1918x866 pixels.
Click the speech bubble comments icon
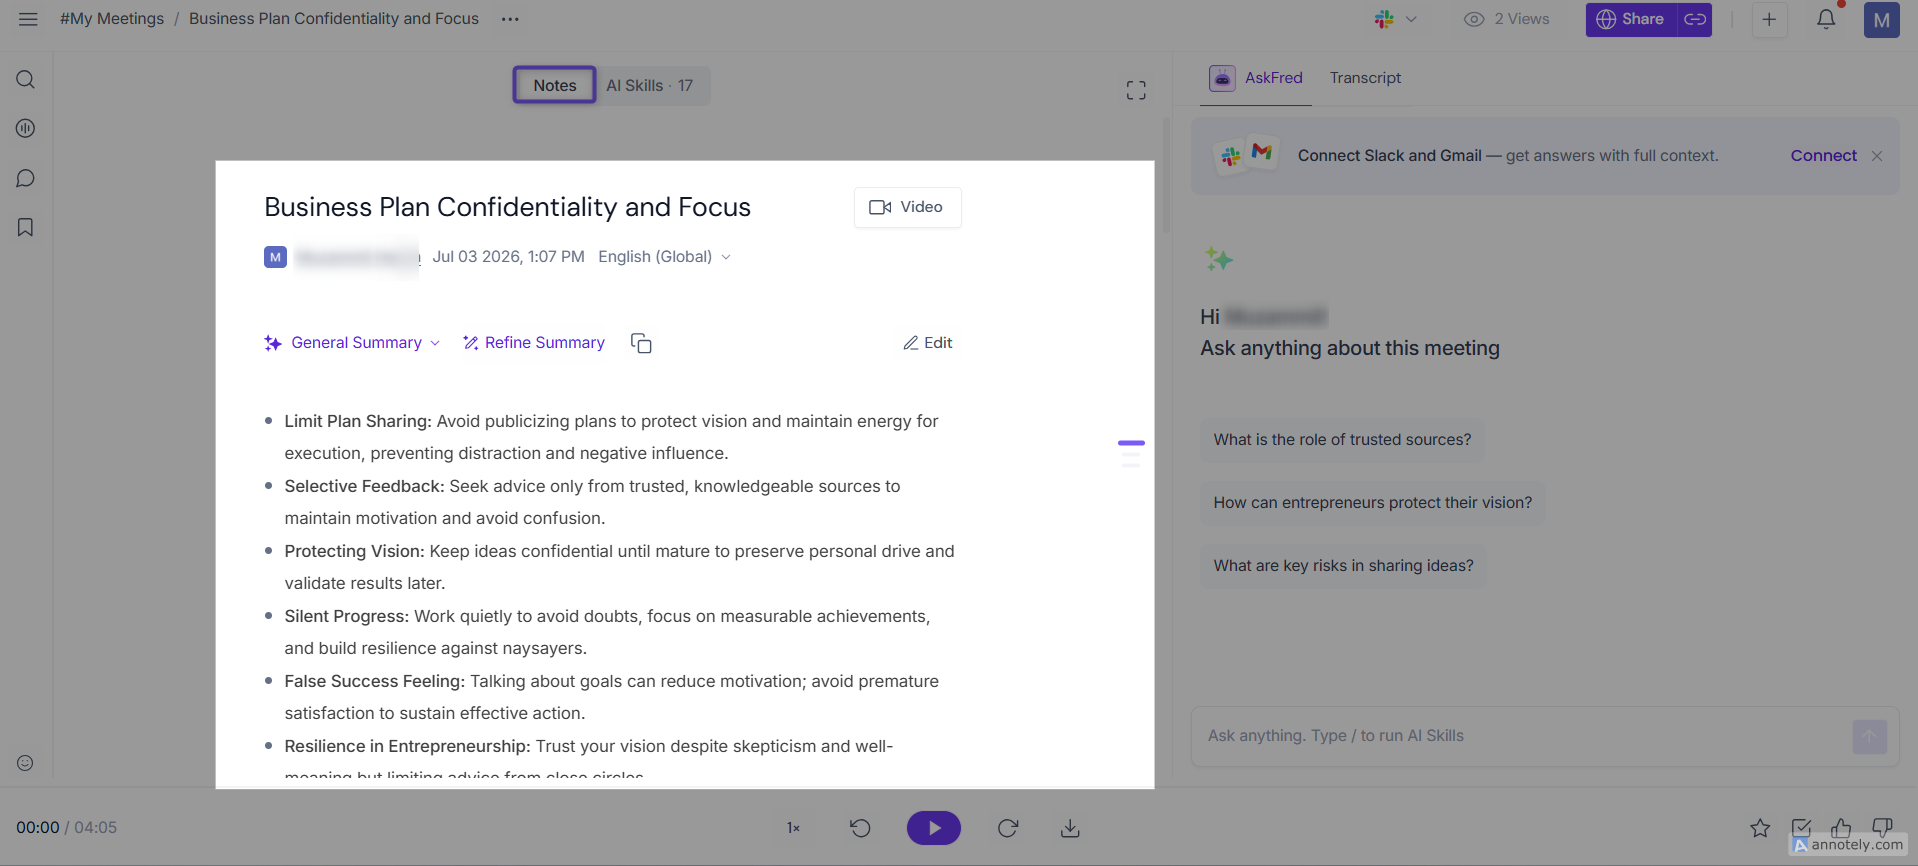26,178
